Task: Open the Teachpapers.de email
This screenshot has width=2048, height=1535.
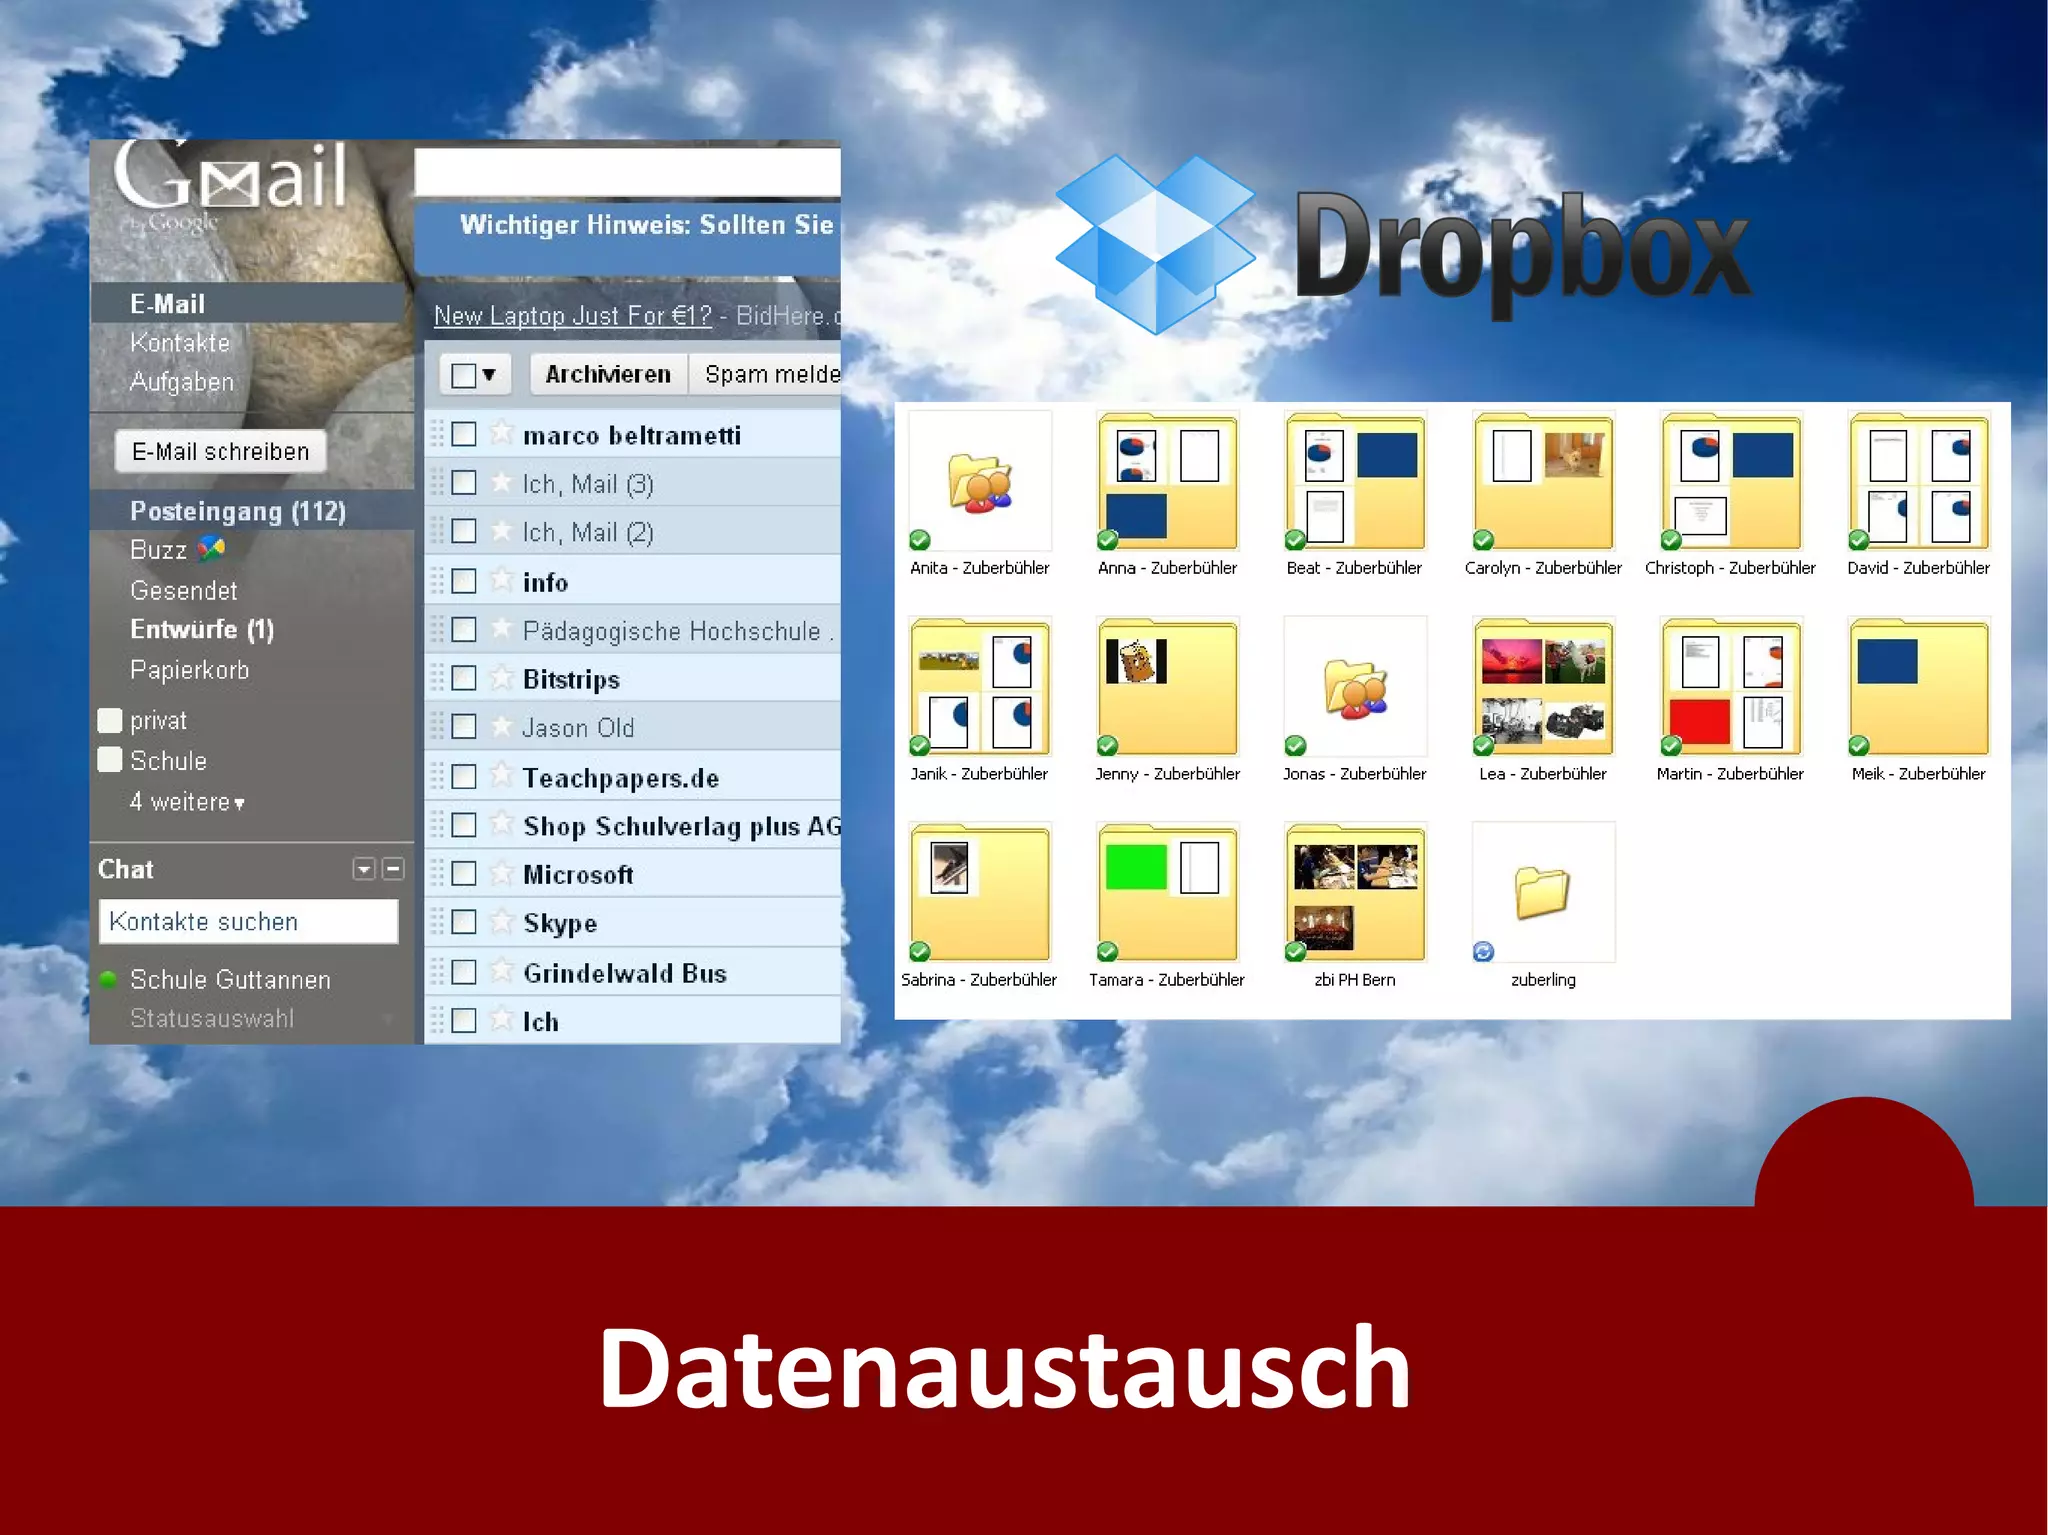Action: [632, 776]
